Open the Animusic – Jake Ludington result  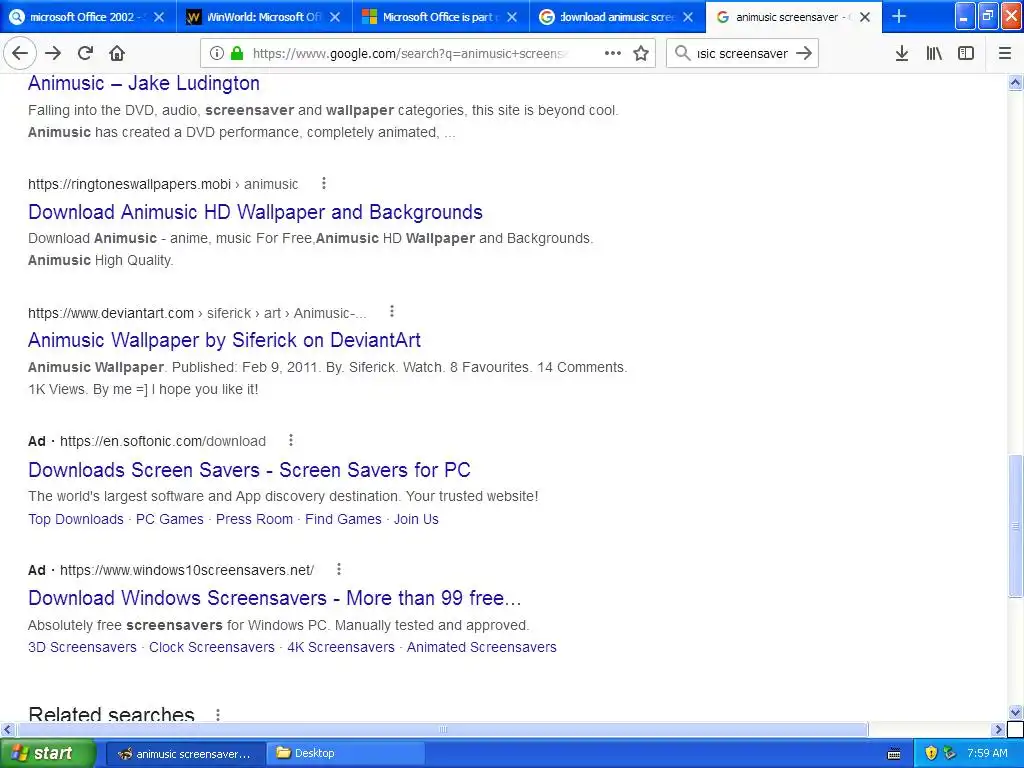(x=144, y=83)
